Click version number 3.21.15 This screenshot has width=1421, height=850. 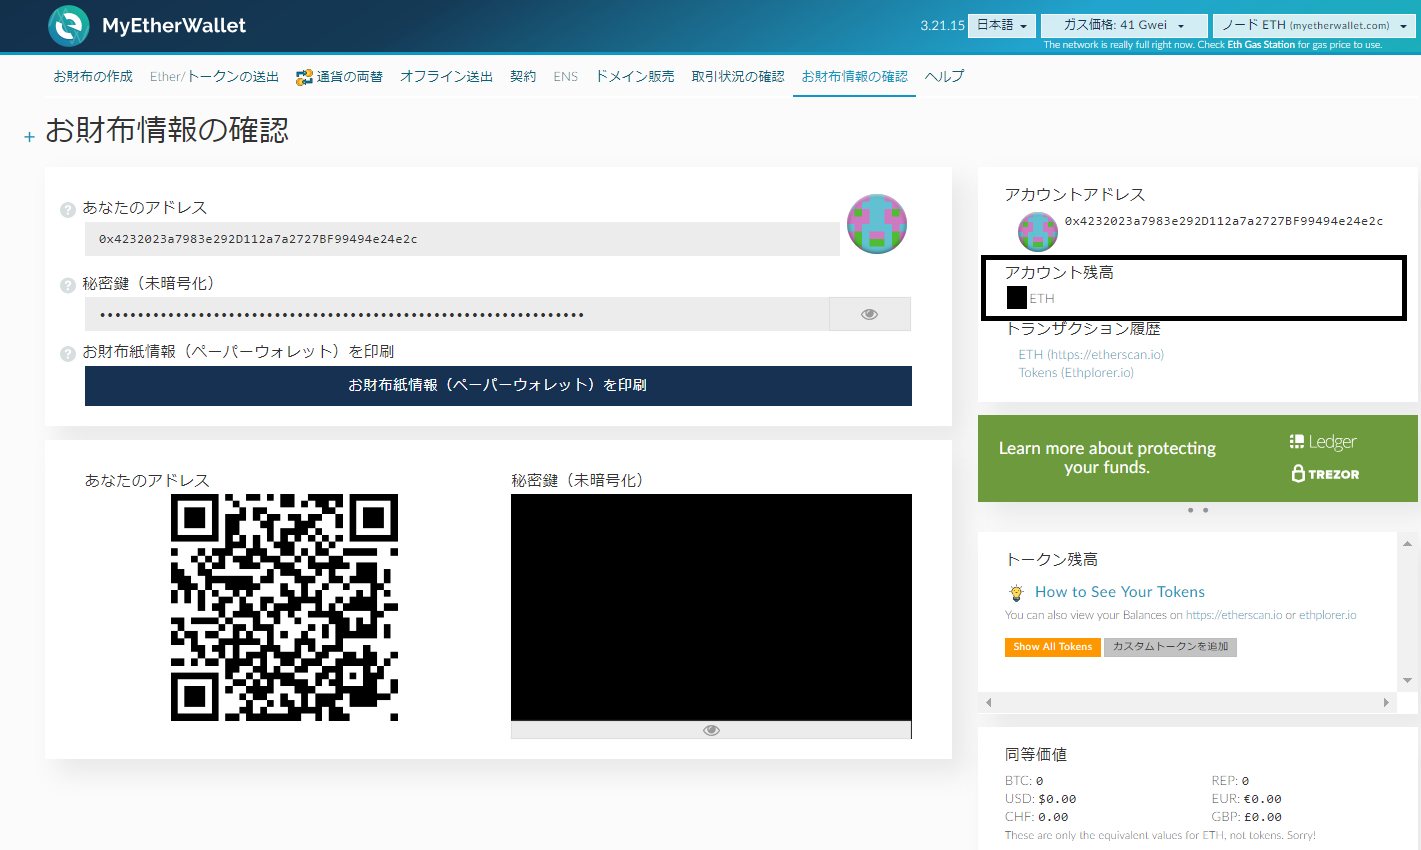pos(942,26)
